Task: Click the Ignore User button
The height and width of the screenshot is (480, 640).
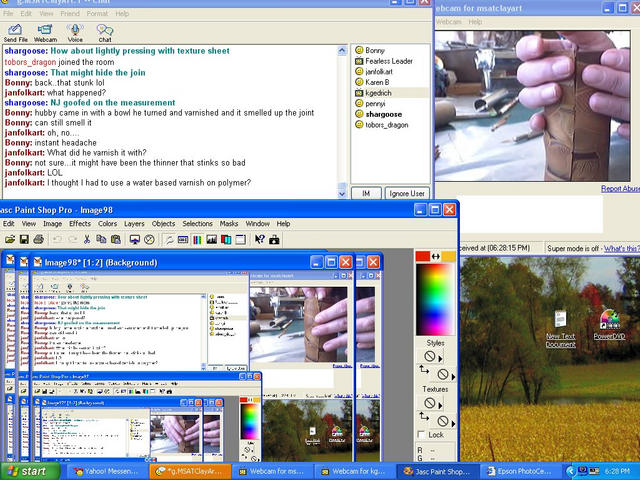Action: click(x=407, y=193)
